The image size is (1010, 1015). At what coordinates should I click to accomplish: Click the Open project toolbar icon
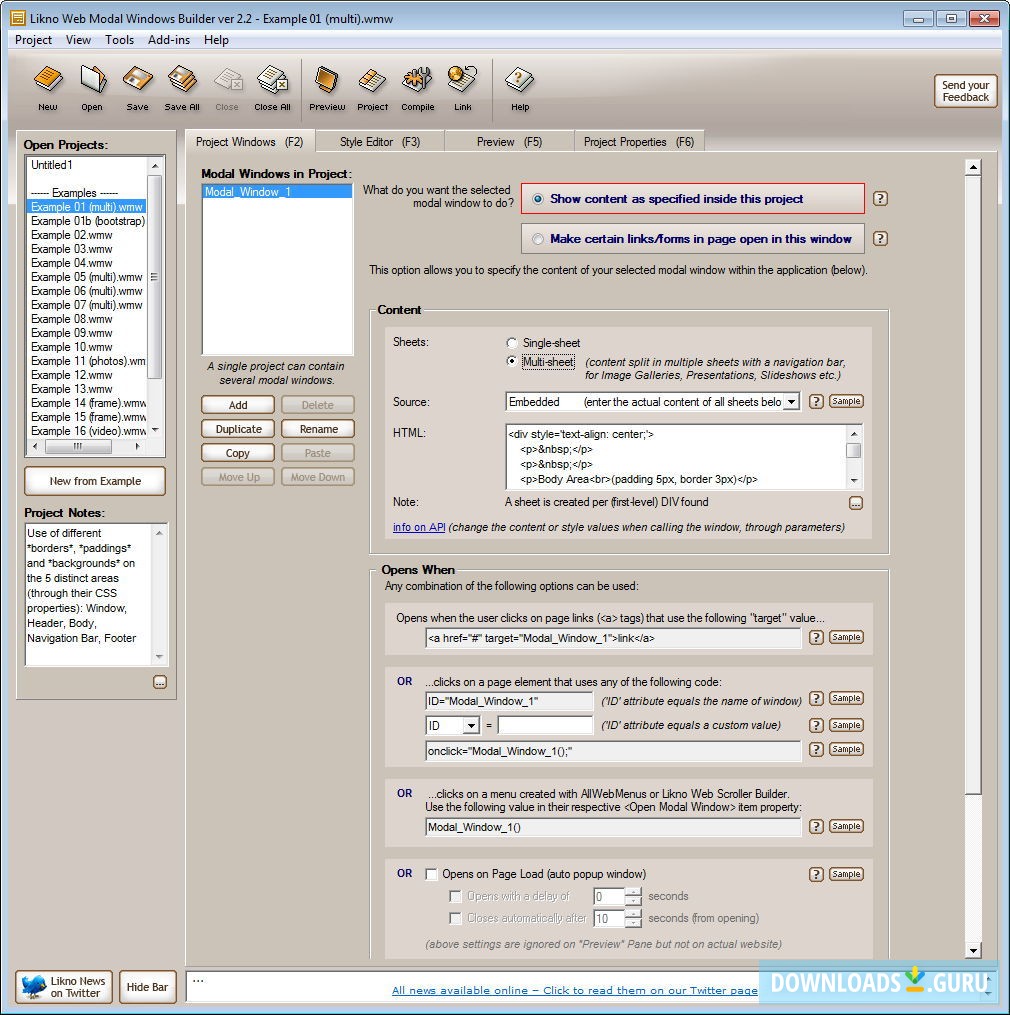click(x=92, y=88)
